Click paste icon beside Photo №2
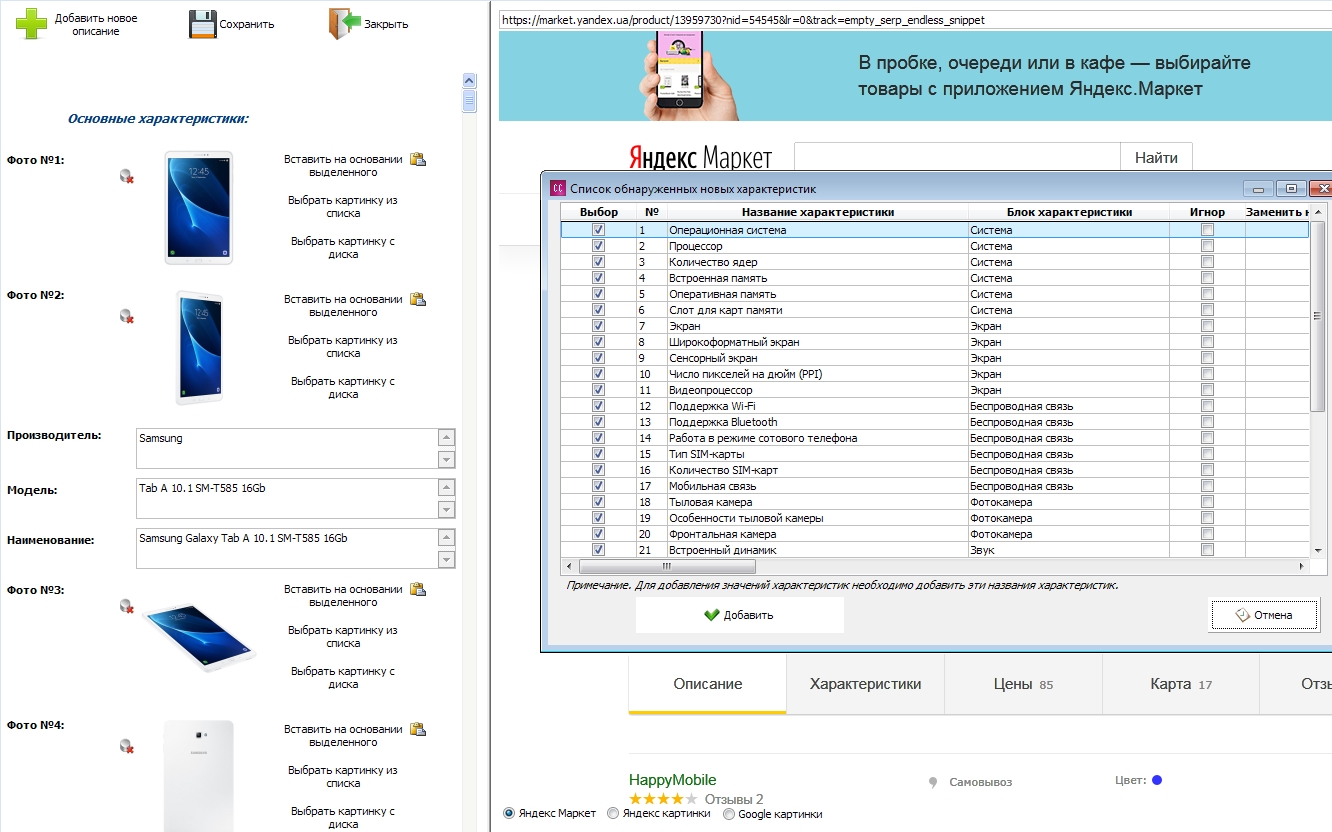The image size is (1332, 832). (418, 299)
